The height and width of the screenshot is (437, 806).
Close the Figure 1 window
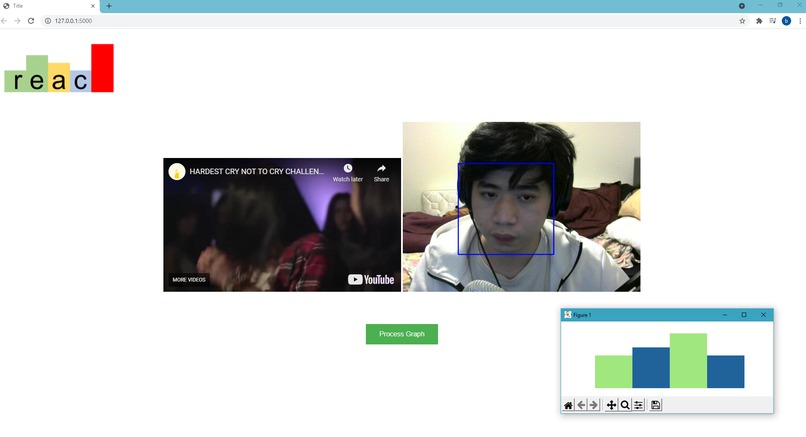(763, 315)
